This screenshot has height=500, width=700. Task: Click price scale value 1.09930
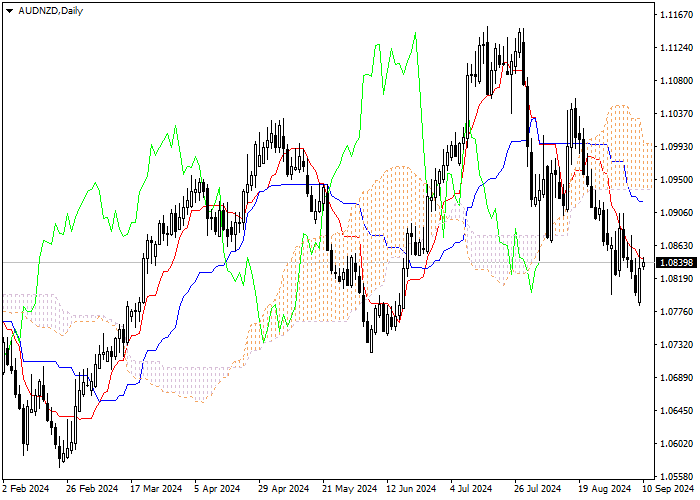[x=676, y=147]
